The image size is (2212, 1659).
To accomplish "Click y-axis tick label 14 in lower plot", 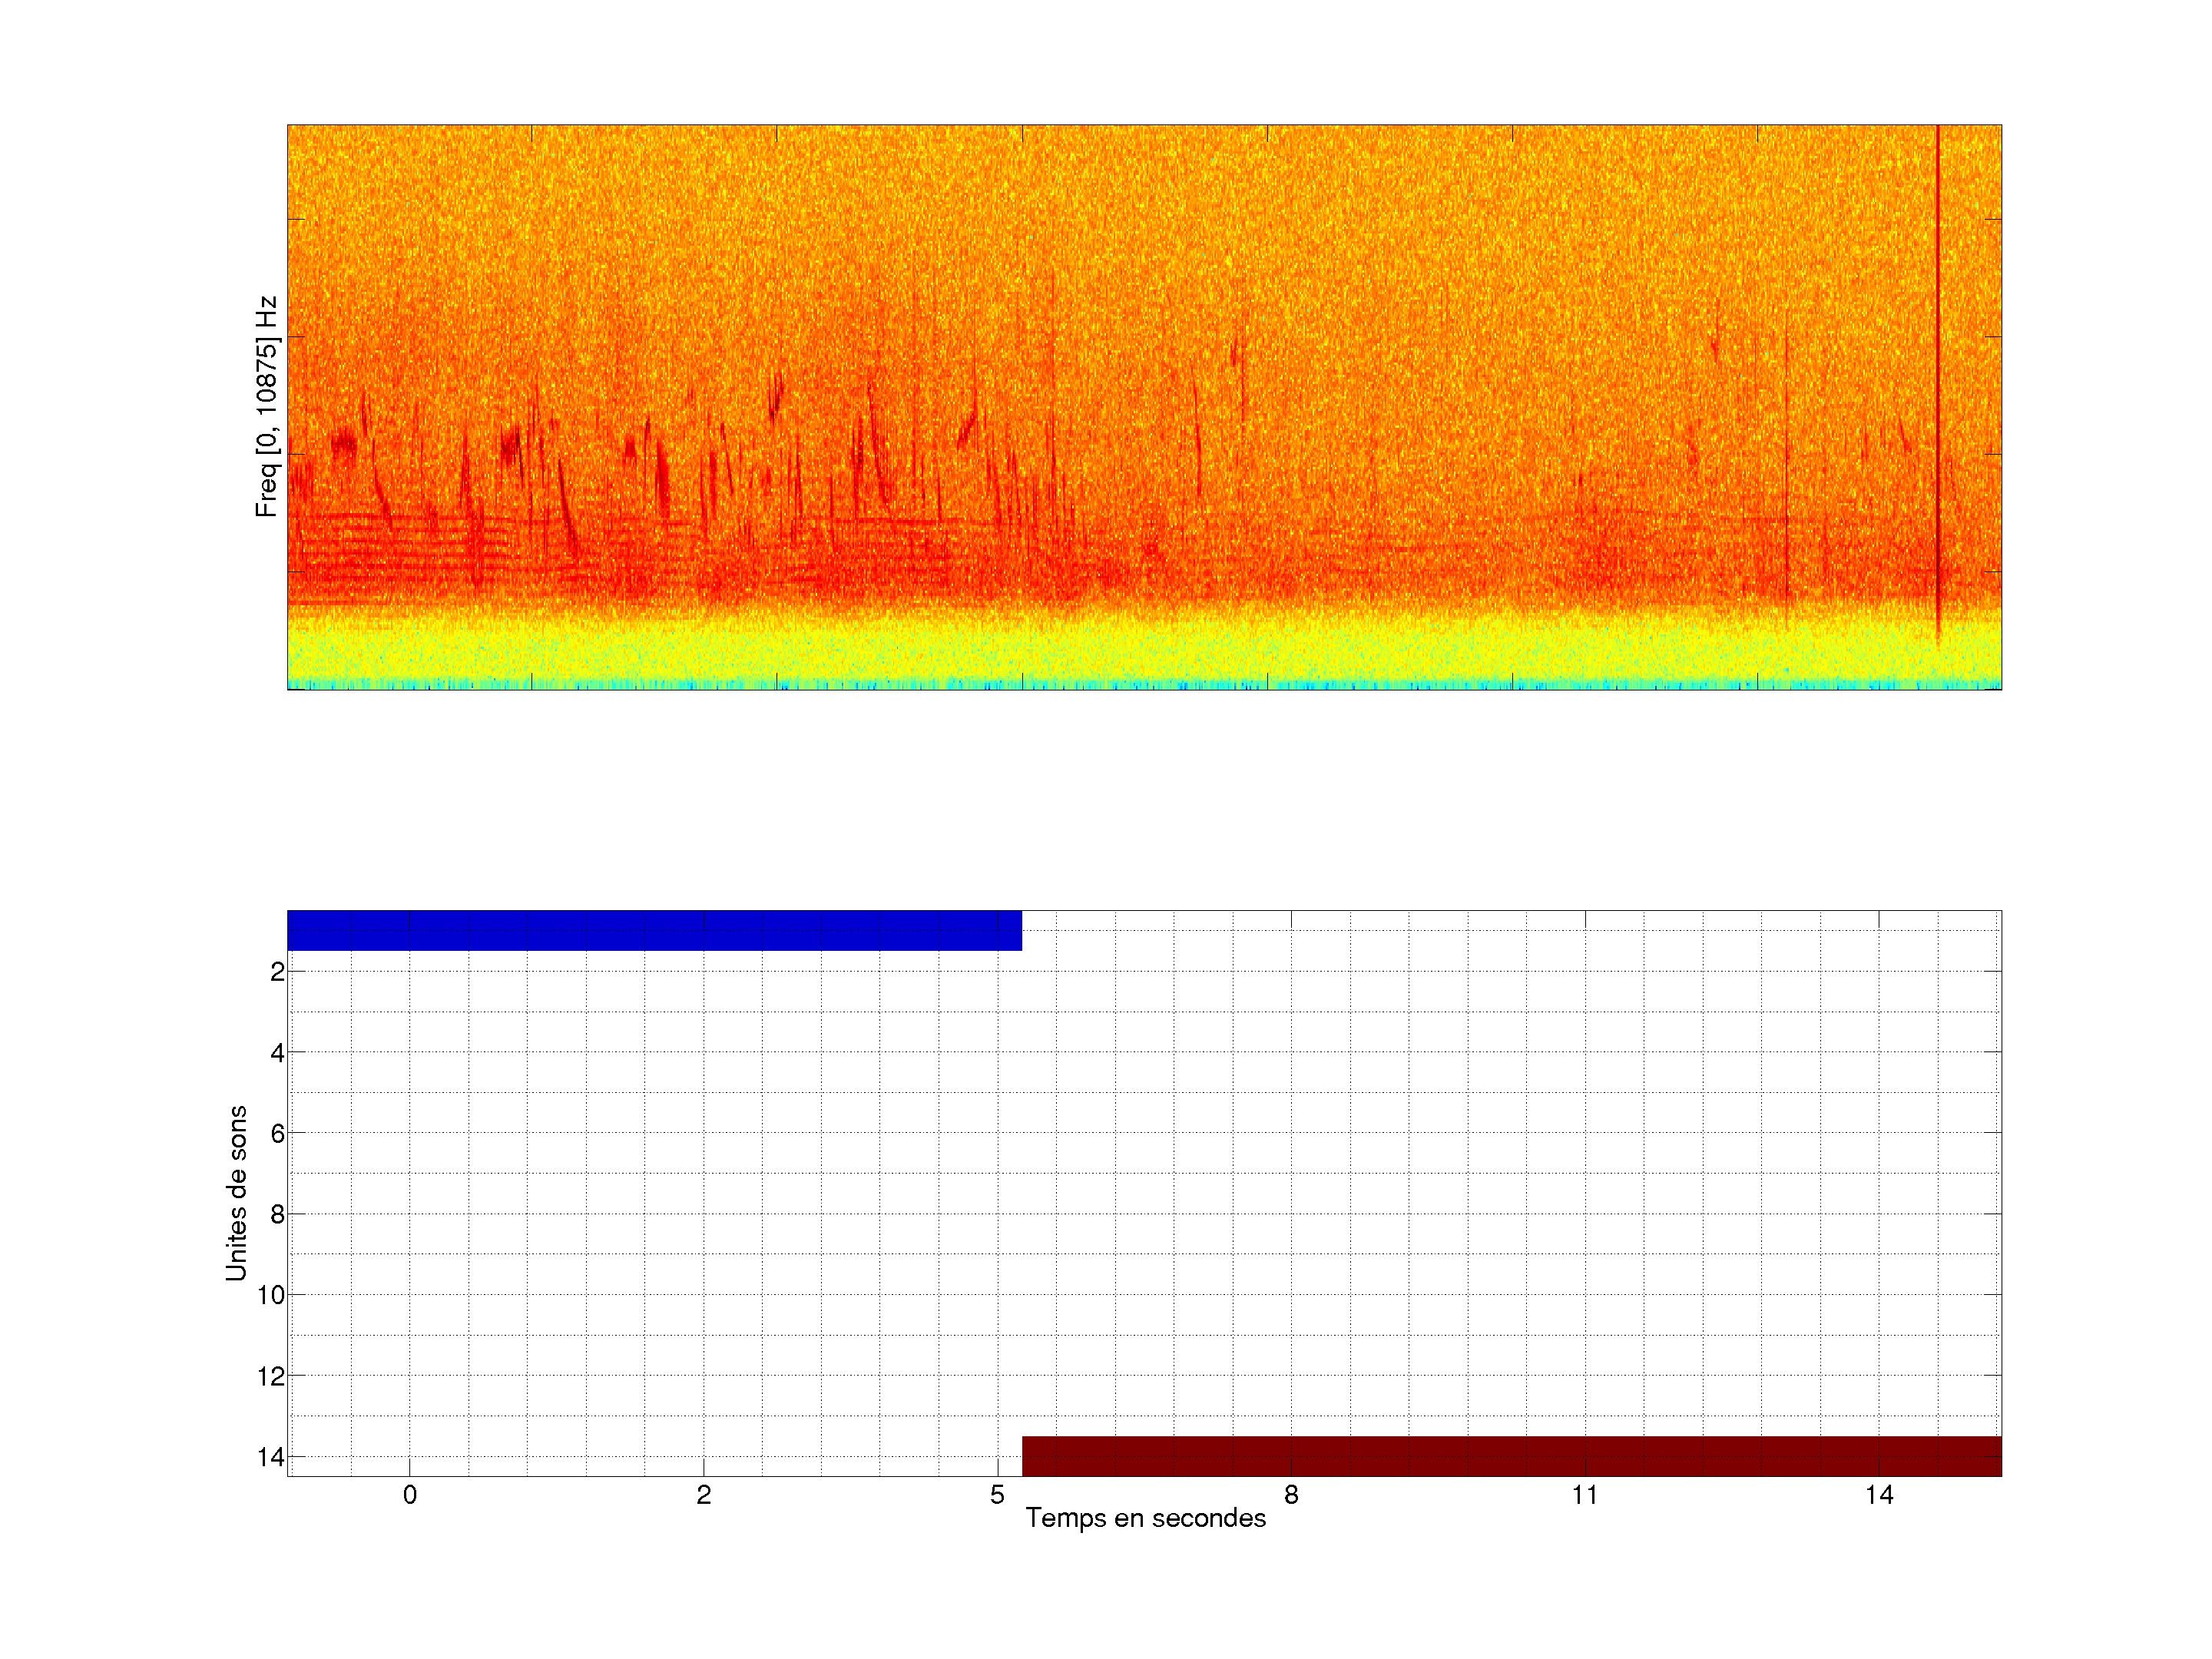I will click(x=271, y=1457).
